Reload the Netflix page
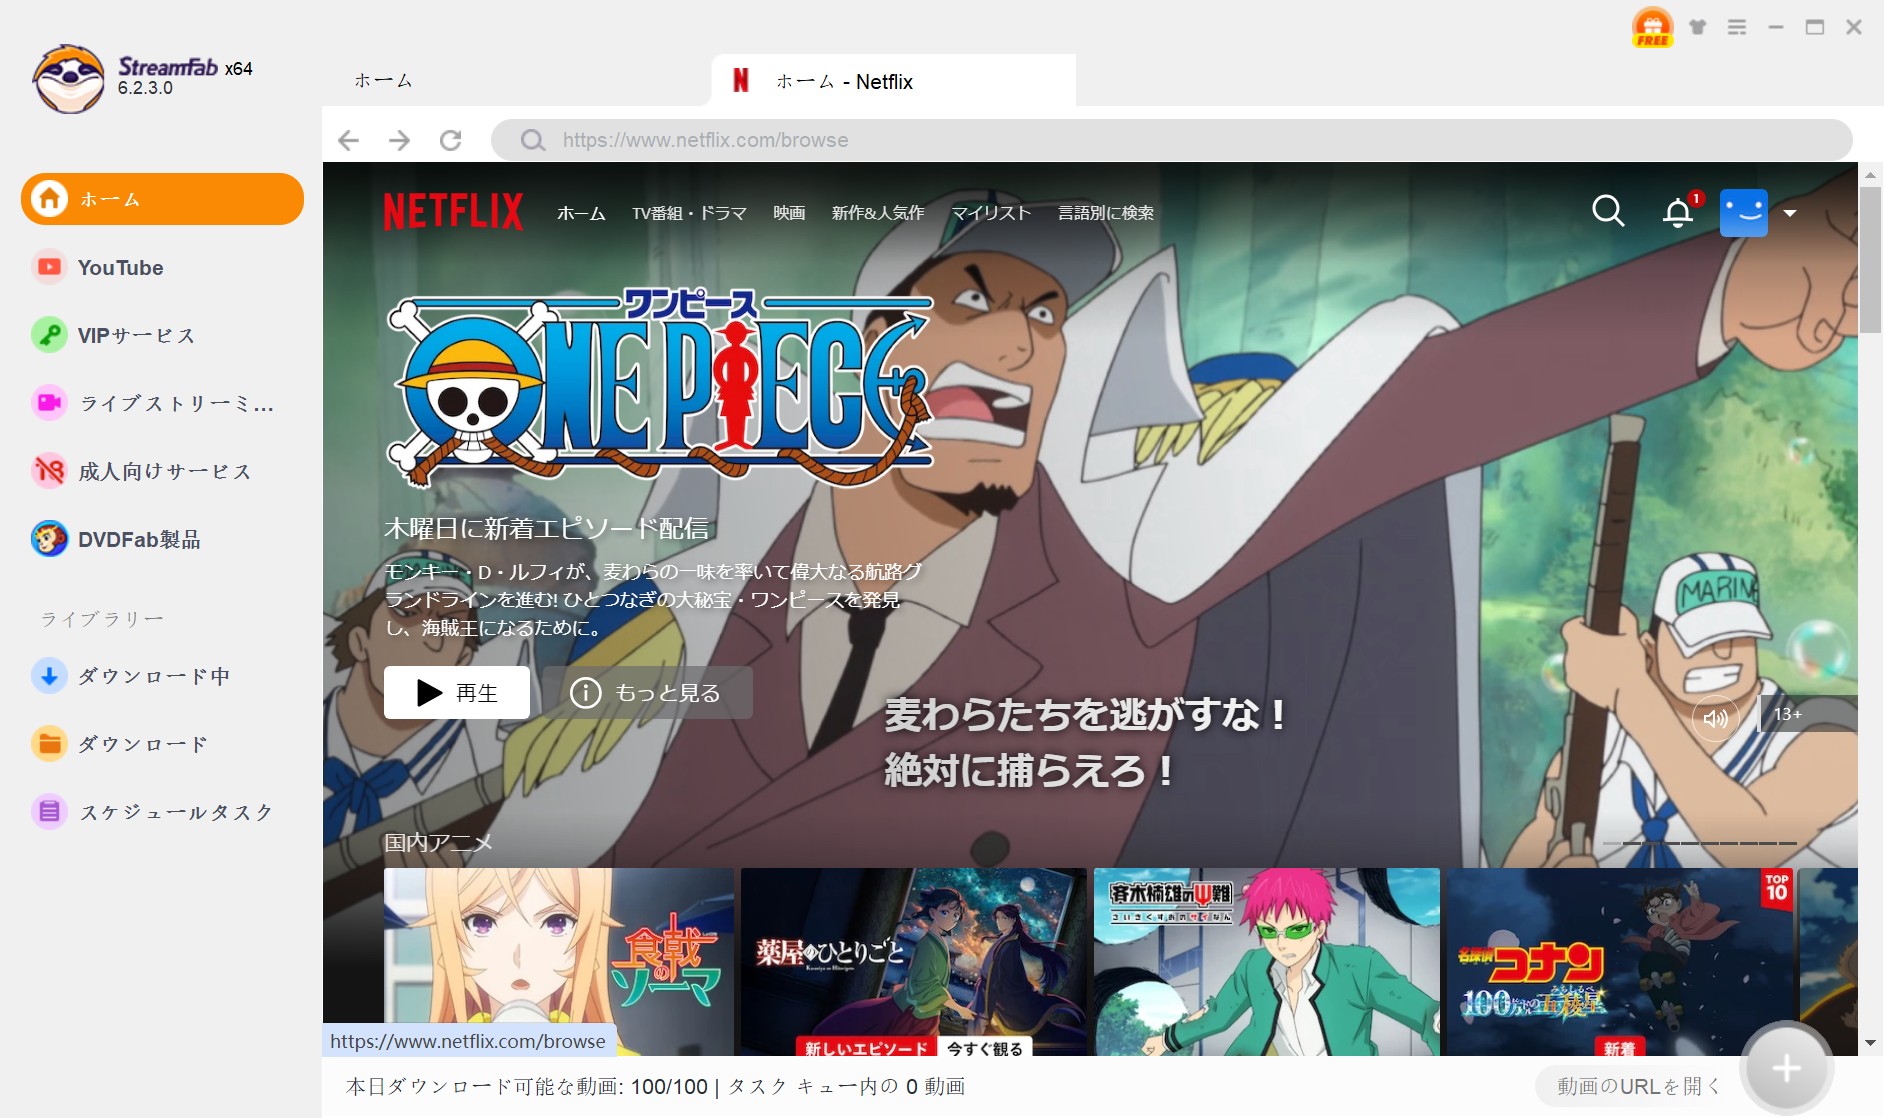The width and height of the screenshot is (1884, 1118). click(451, 140)
